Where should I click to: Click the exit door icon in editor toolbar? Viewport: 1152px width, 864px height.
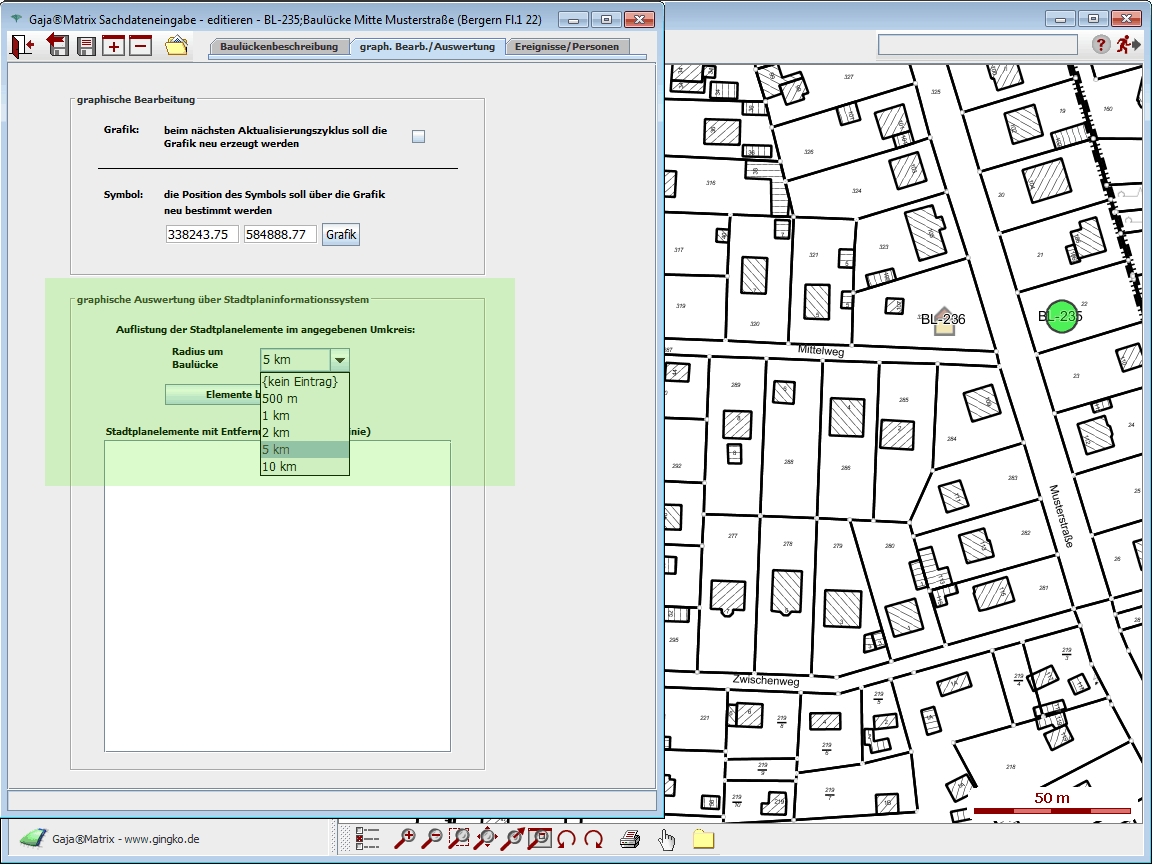tap(22, 45)
